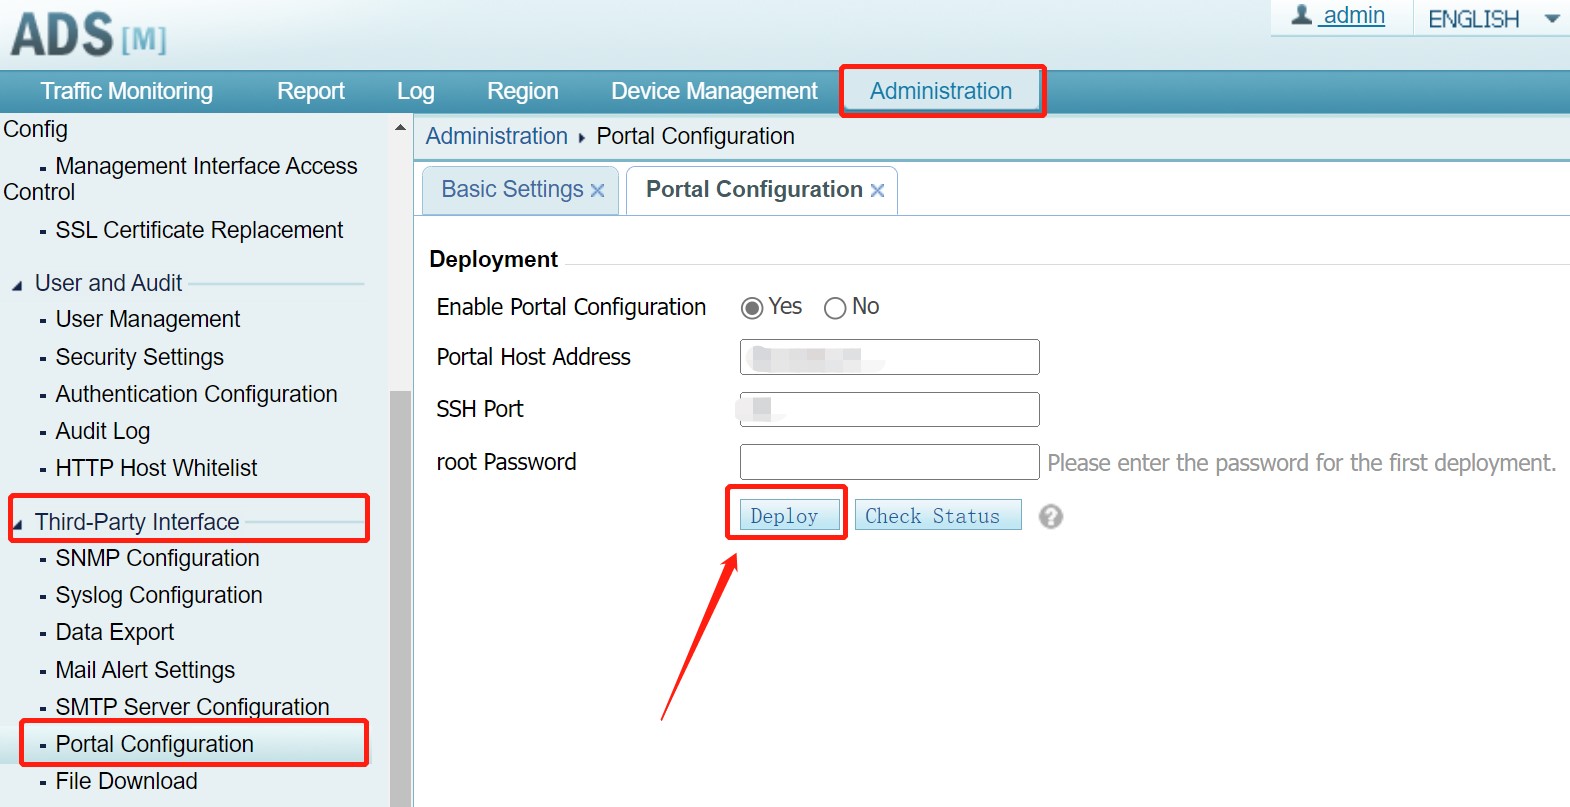Click the admin user icon

pyautogui.click(x=1301, y=15)
